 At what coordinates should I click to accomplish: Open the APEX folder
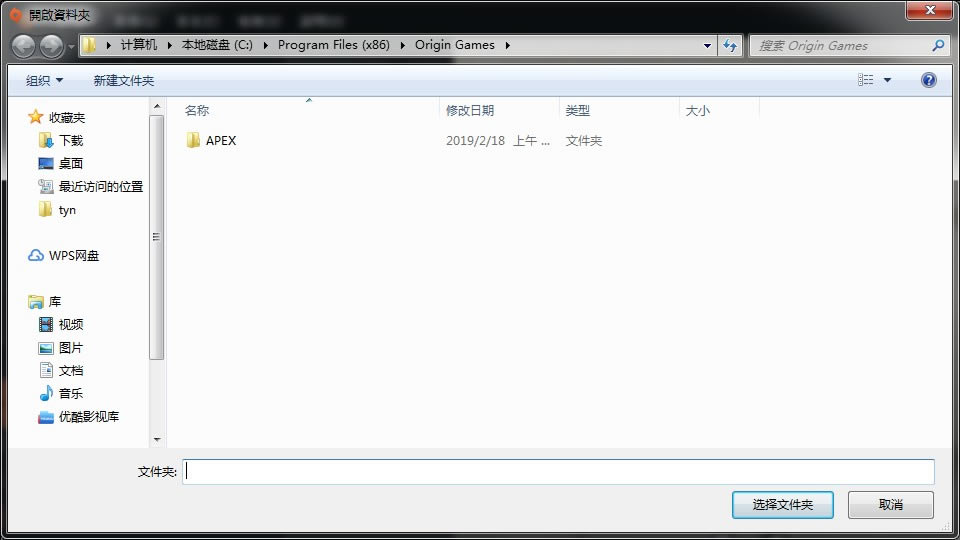(x=220, y=141)
